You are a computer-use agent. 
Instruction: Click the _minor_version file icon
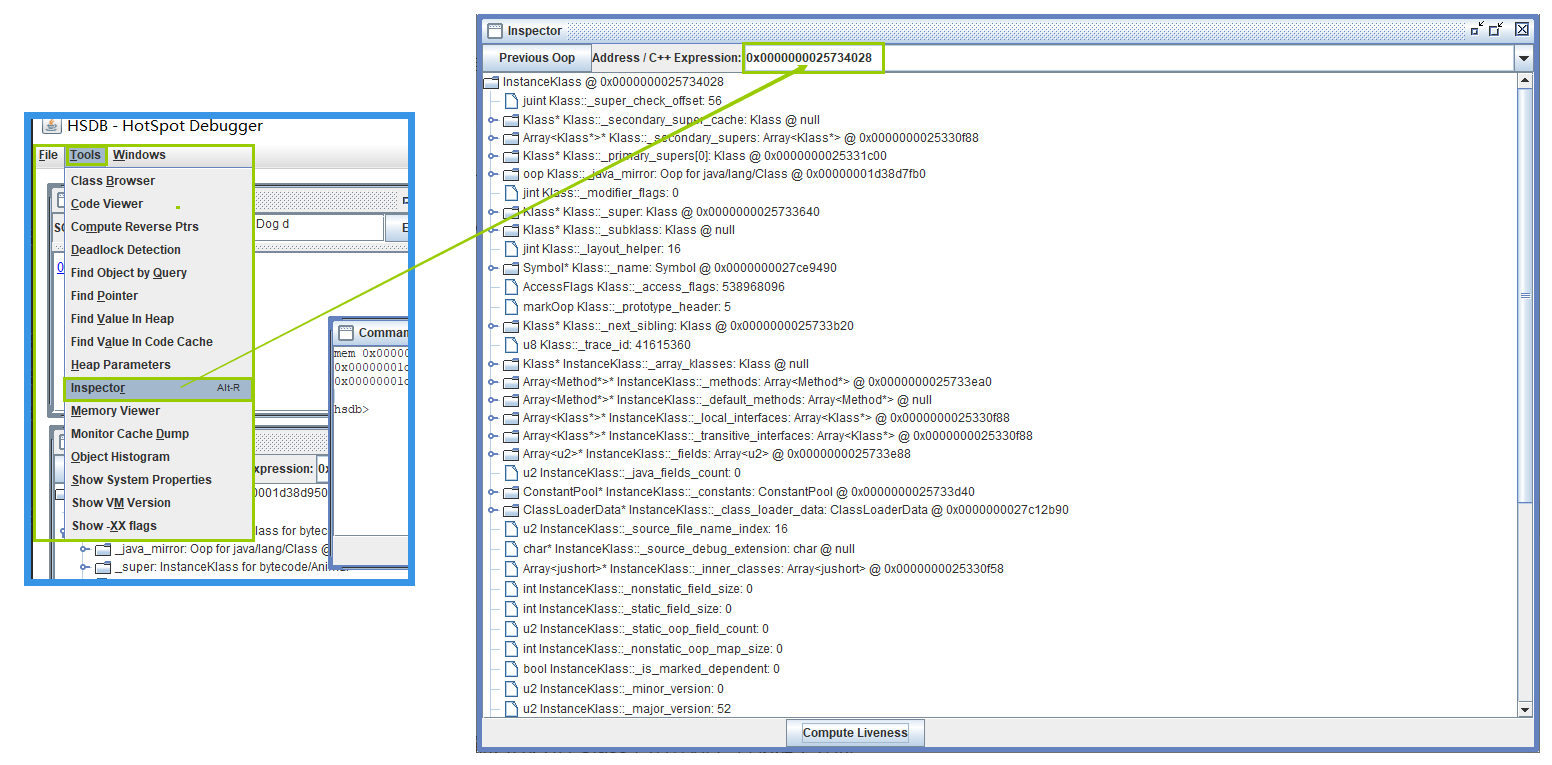click(x=512, y=689)
